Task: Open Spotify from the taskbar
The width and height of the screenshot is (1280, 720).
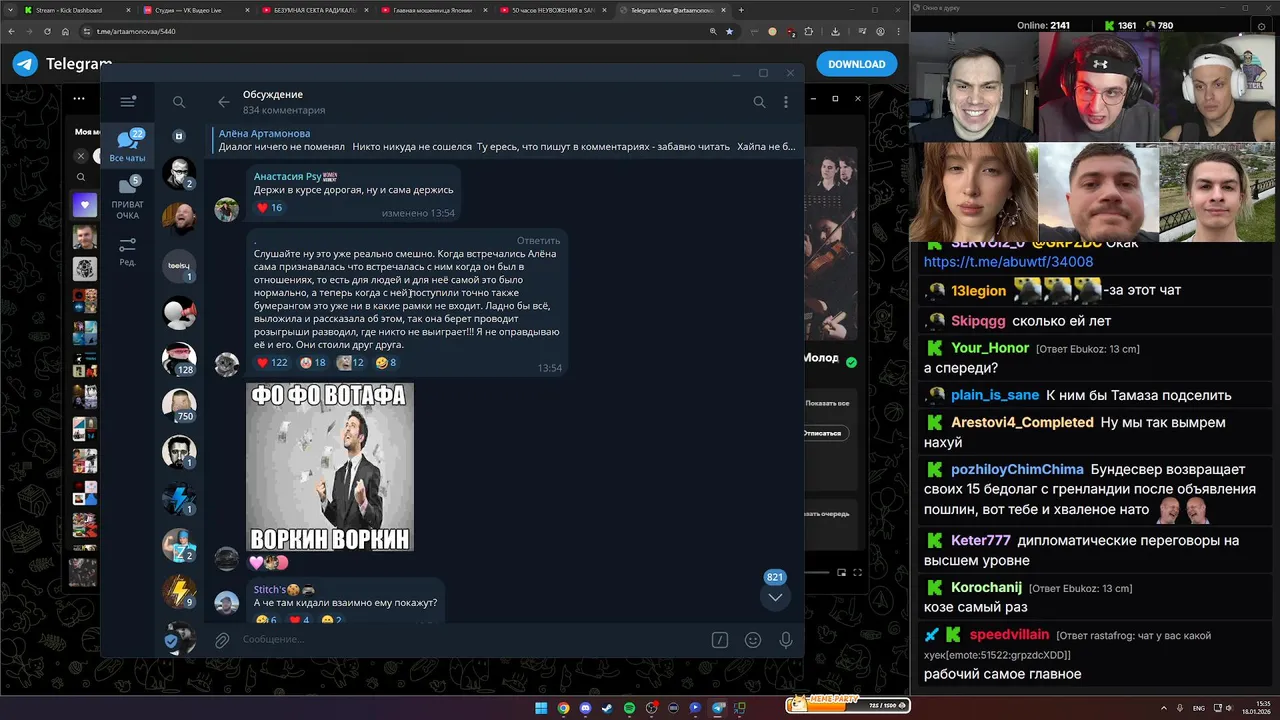Action: coord(629,708)
